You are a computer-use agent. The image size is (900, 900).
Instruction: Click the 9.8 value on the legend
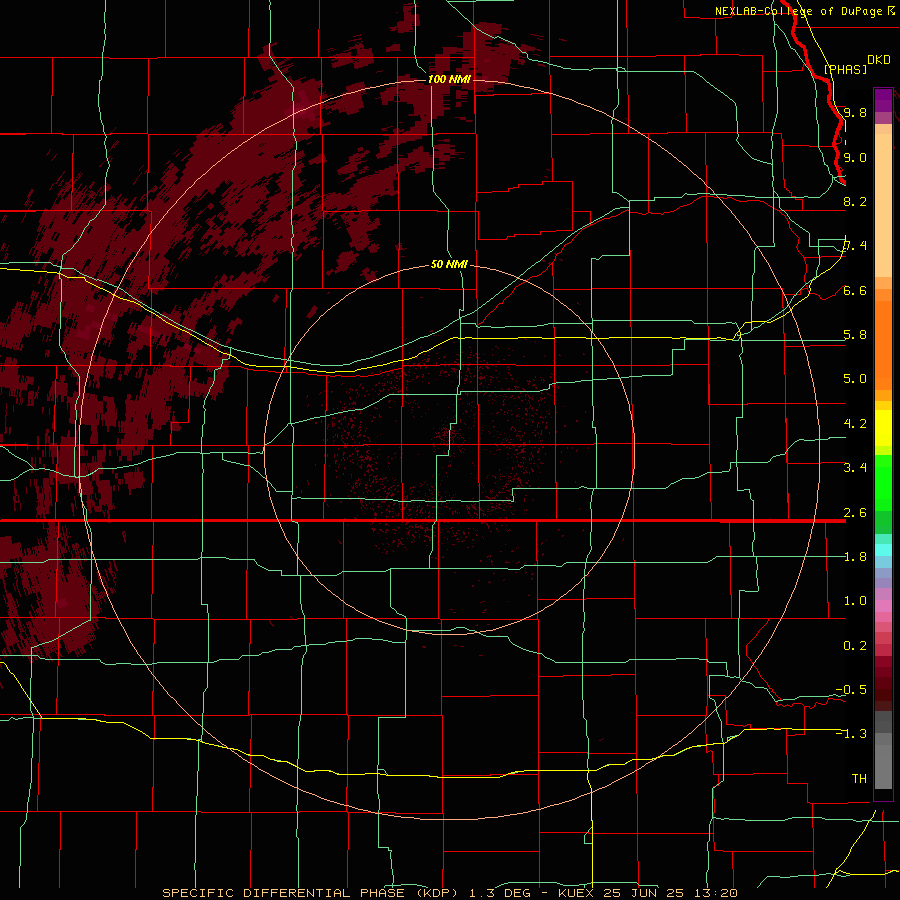tap(855, 112)
